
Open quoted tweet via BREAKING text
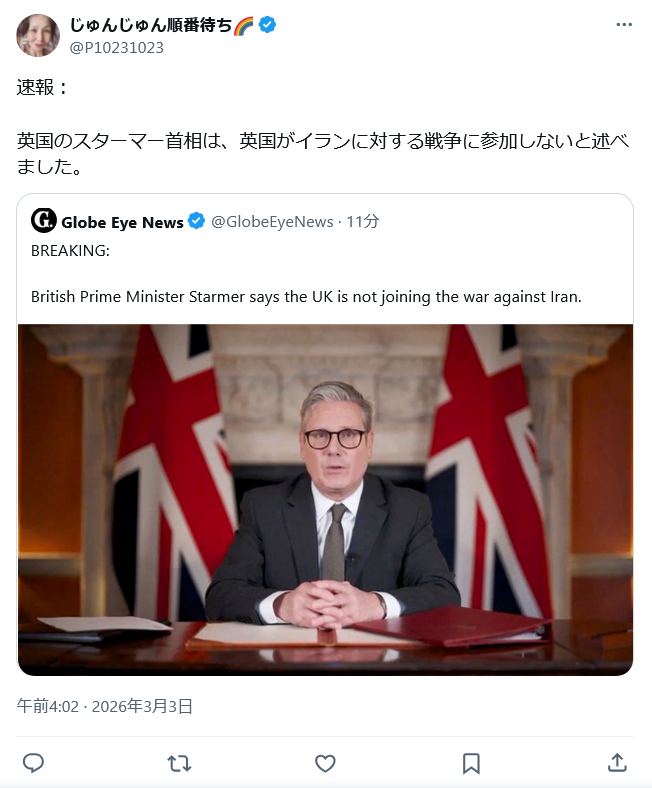tap(70, 251)
